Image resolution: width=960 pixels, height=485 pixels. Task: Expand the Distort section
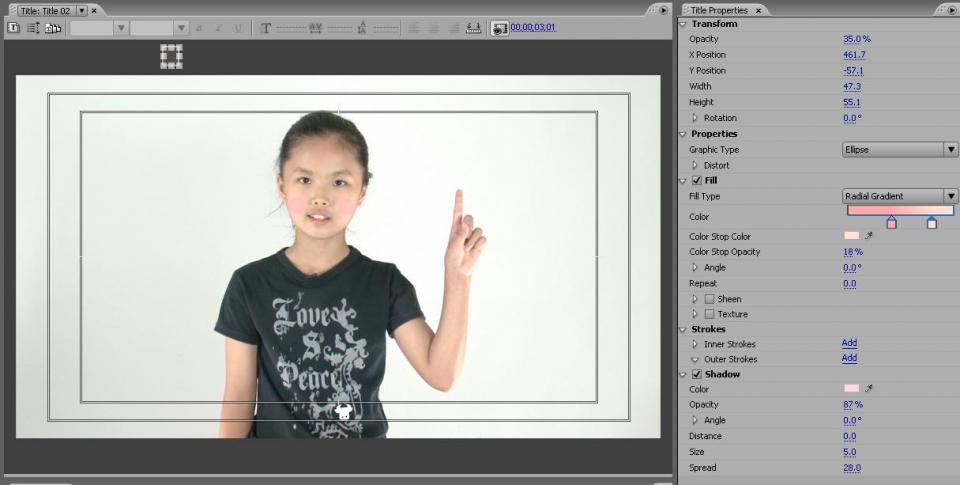click(695, 165)
